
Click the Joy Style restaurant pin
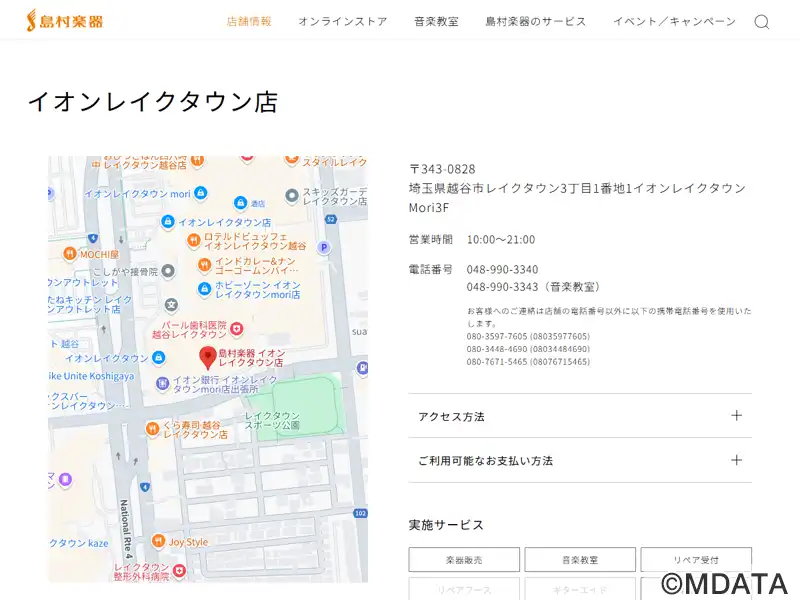tap(159, 541)
